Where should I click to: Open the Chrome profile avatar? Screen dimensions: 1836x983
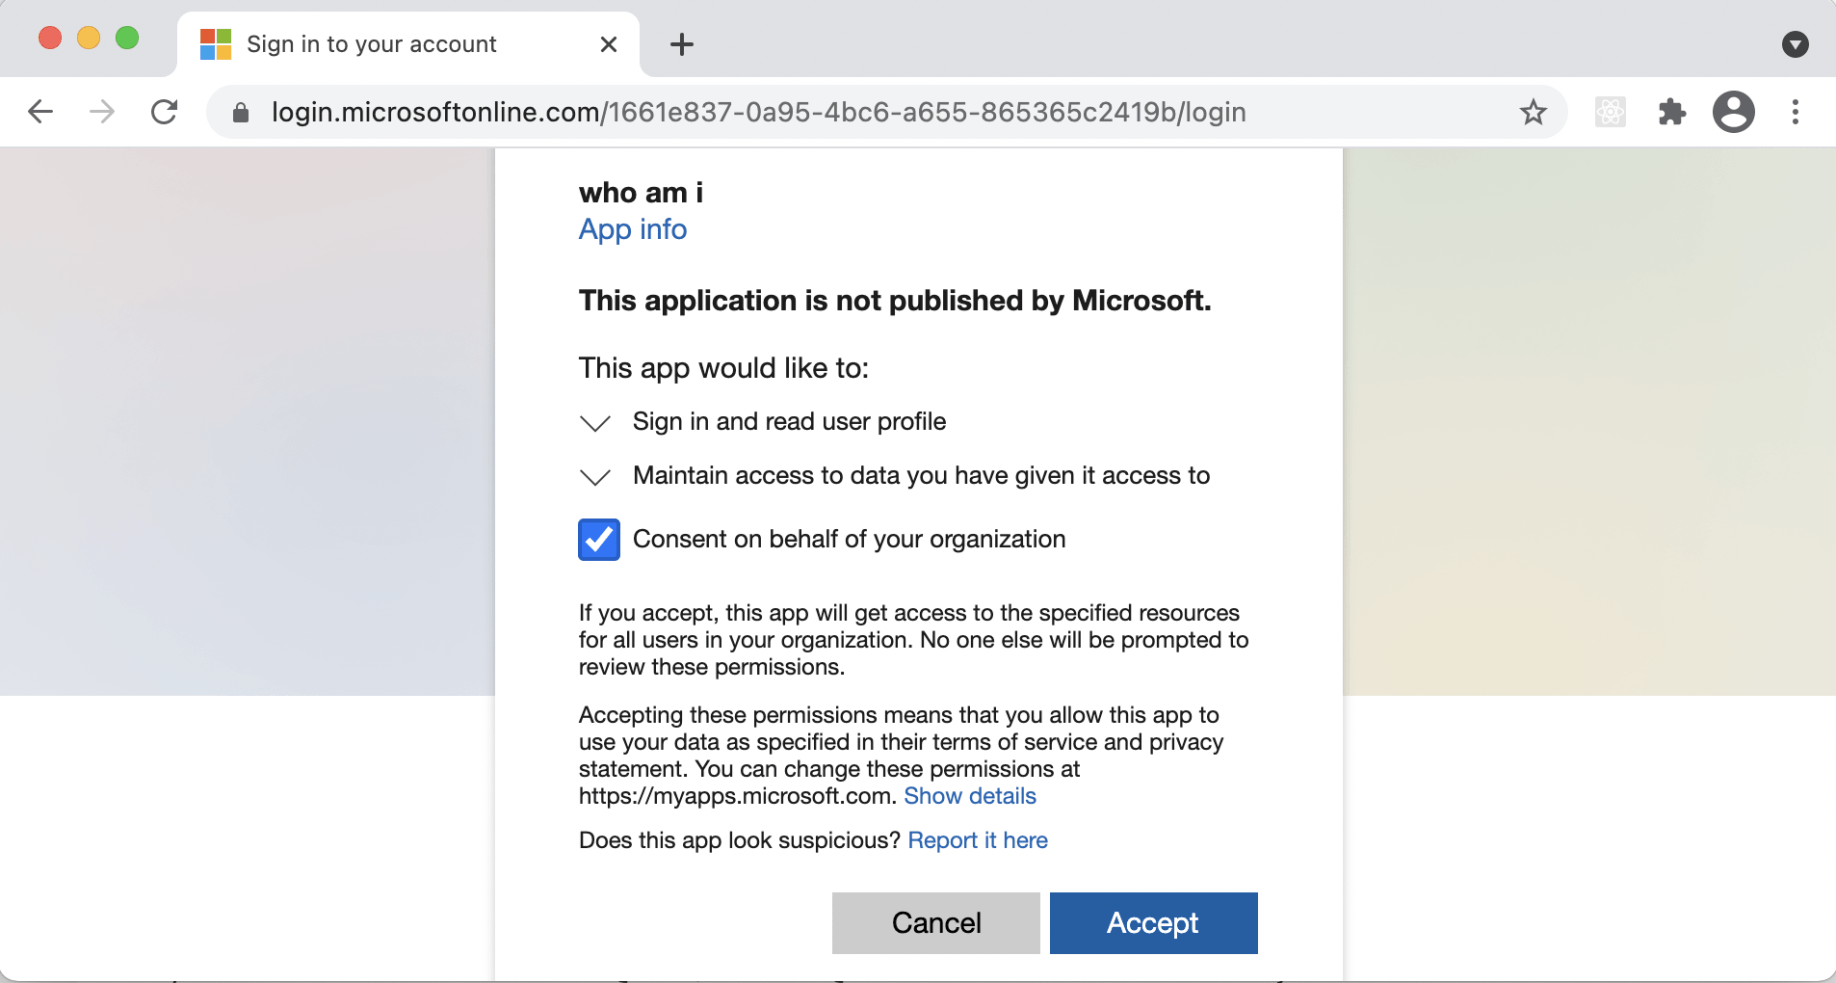click(1734, 112)
